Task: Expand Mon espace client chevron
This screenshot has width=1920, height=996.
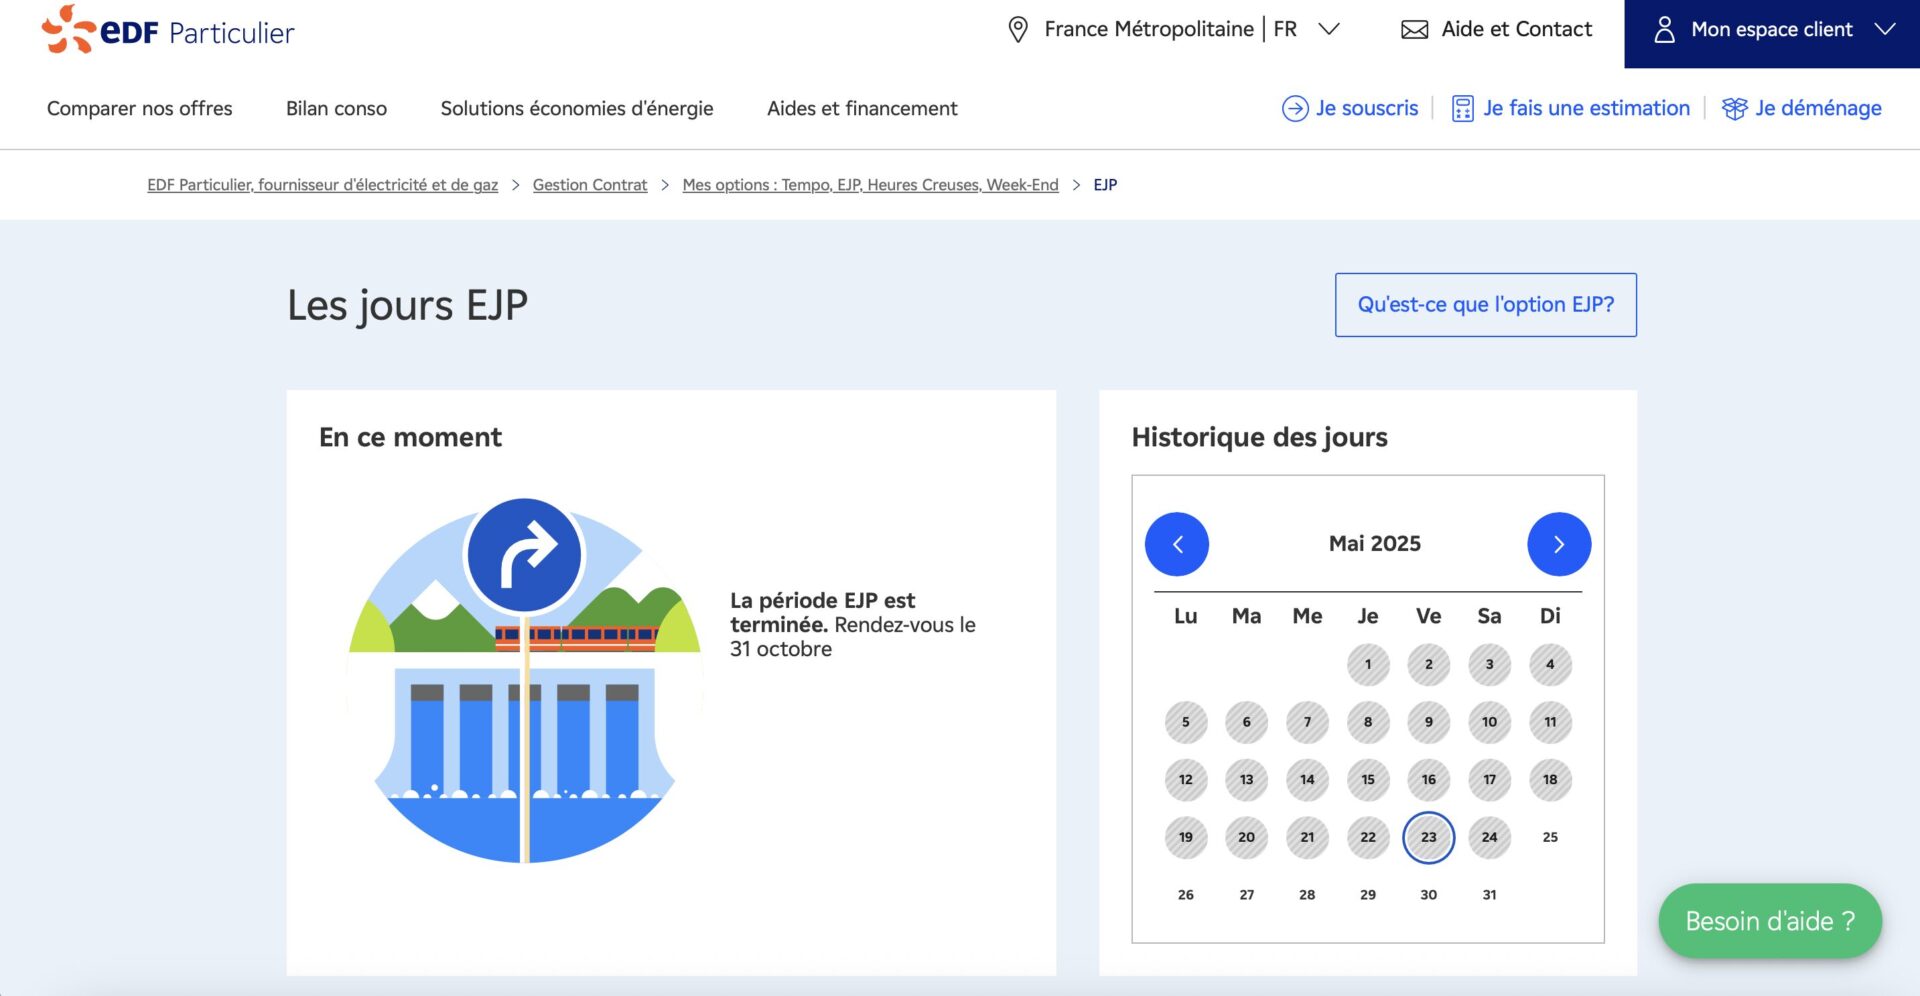Action: 1885,30
